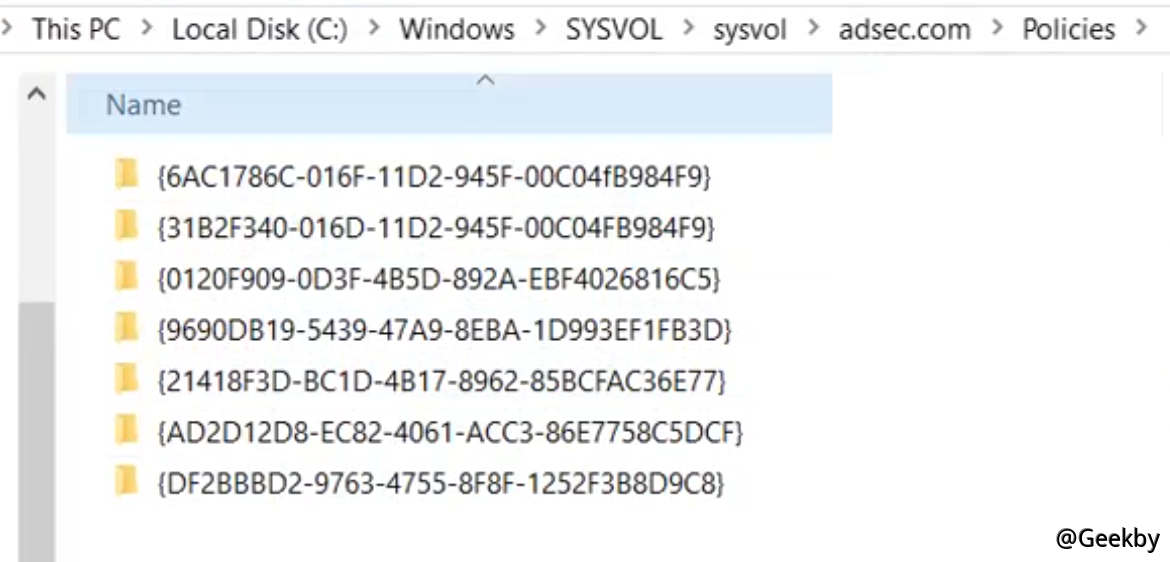
Task: Click the folder icon for {21418F3D-BC1D-4B17-8962-85BCFAC36E77}
Action: (126, 380)
